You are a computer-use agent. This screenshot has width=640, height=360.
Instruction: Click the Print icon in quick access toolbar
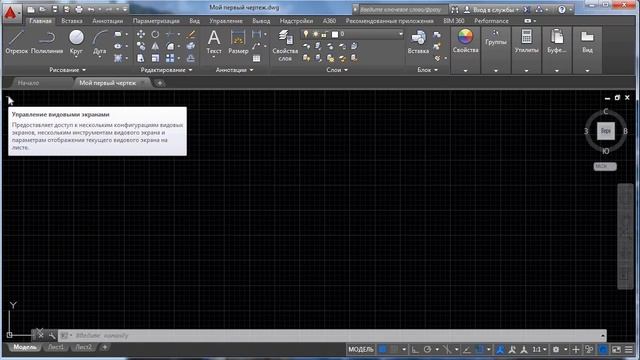[x=79, y=9]
